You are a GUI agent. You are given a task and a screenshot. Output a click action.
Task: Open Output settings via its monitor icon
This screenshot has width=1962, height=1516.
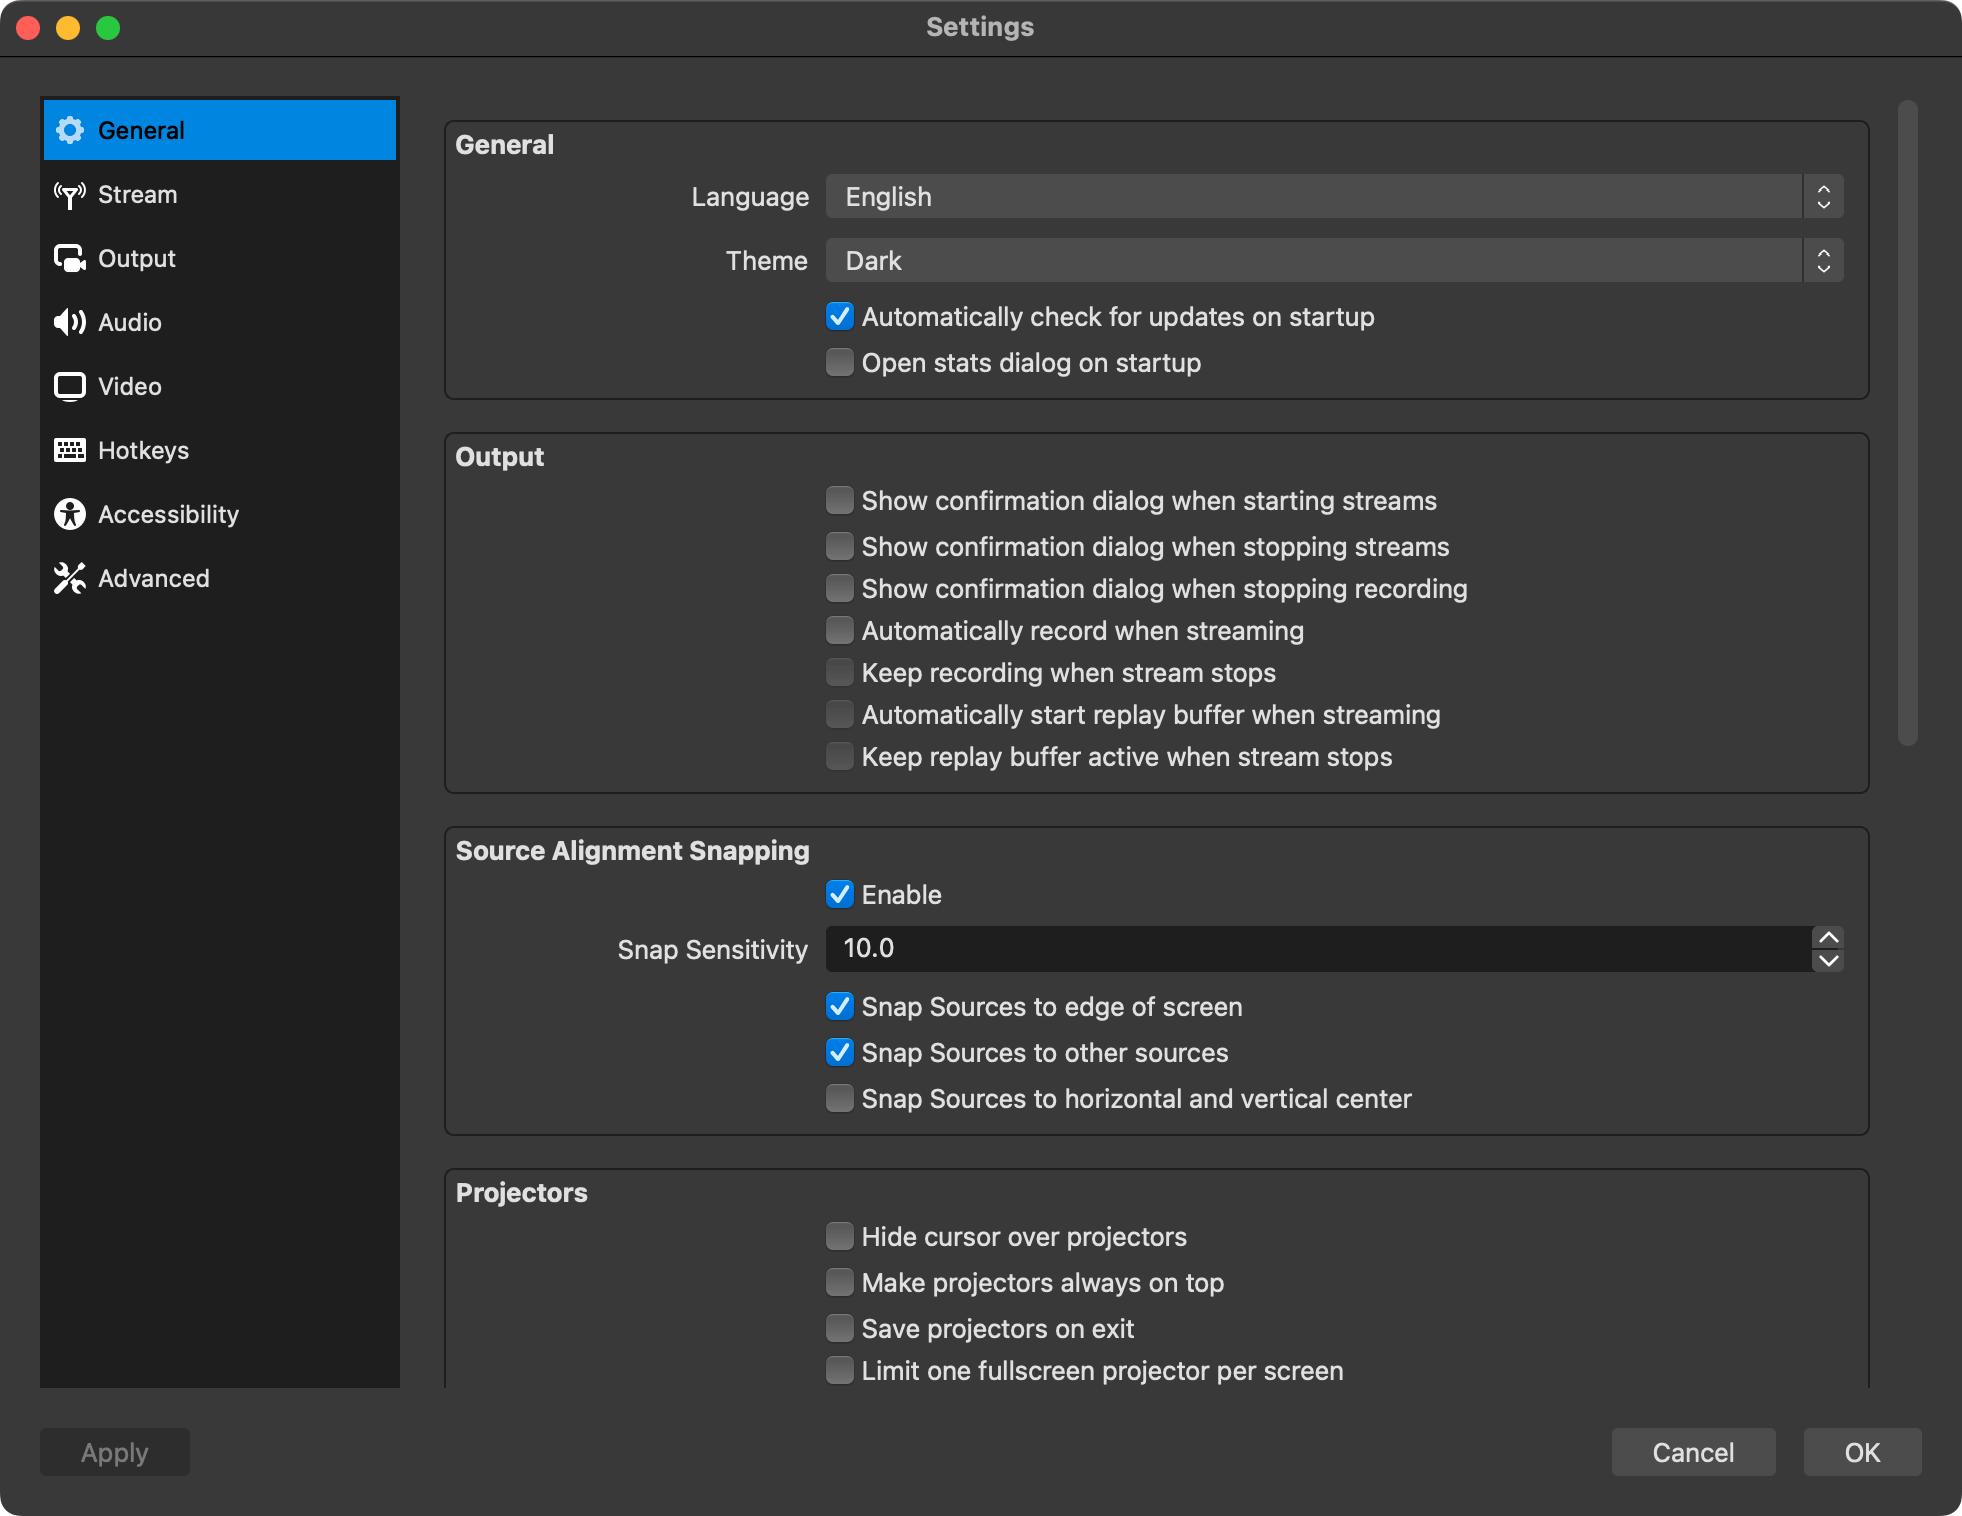click(x=70, y=258)
